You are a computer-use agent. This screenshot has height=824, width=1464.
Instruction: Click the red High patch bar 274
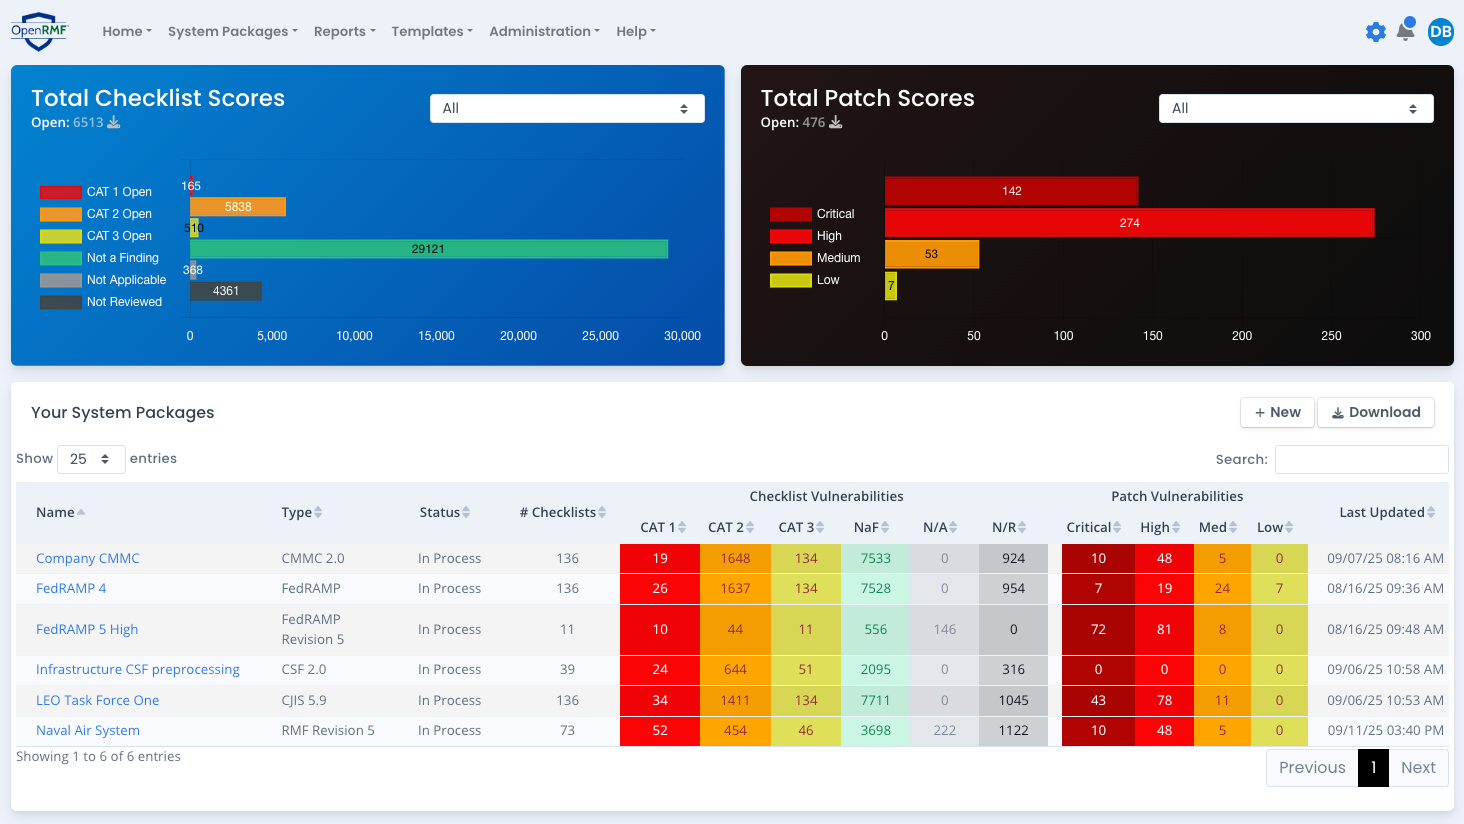[x=1129, y=223]
